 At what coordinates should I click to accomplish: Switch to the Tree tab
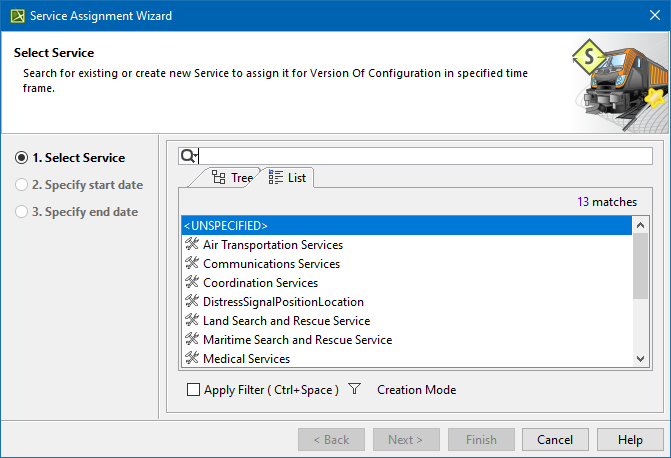pyautogui.click(x=232, y=178)
